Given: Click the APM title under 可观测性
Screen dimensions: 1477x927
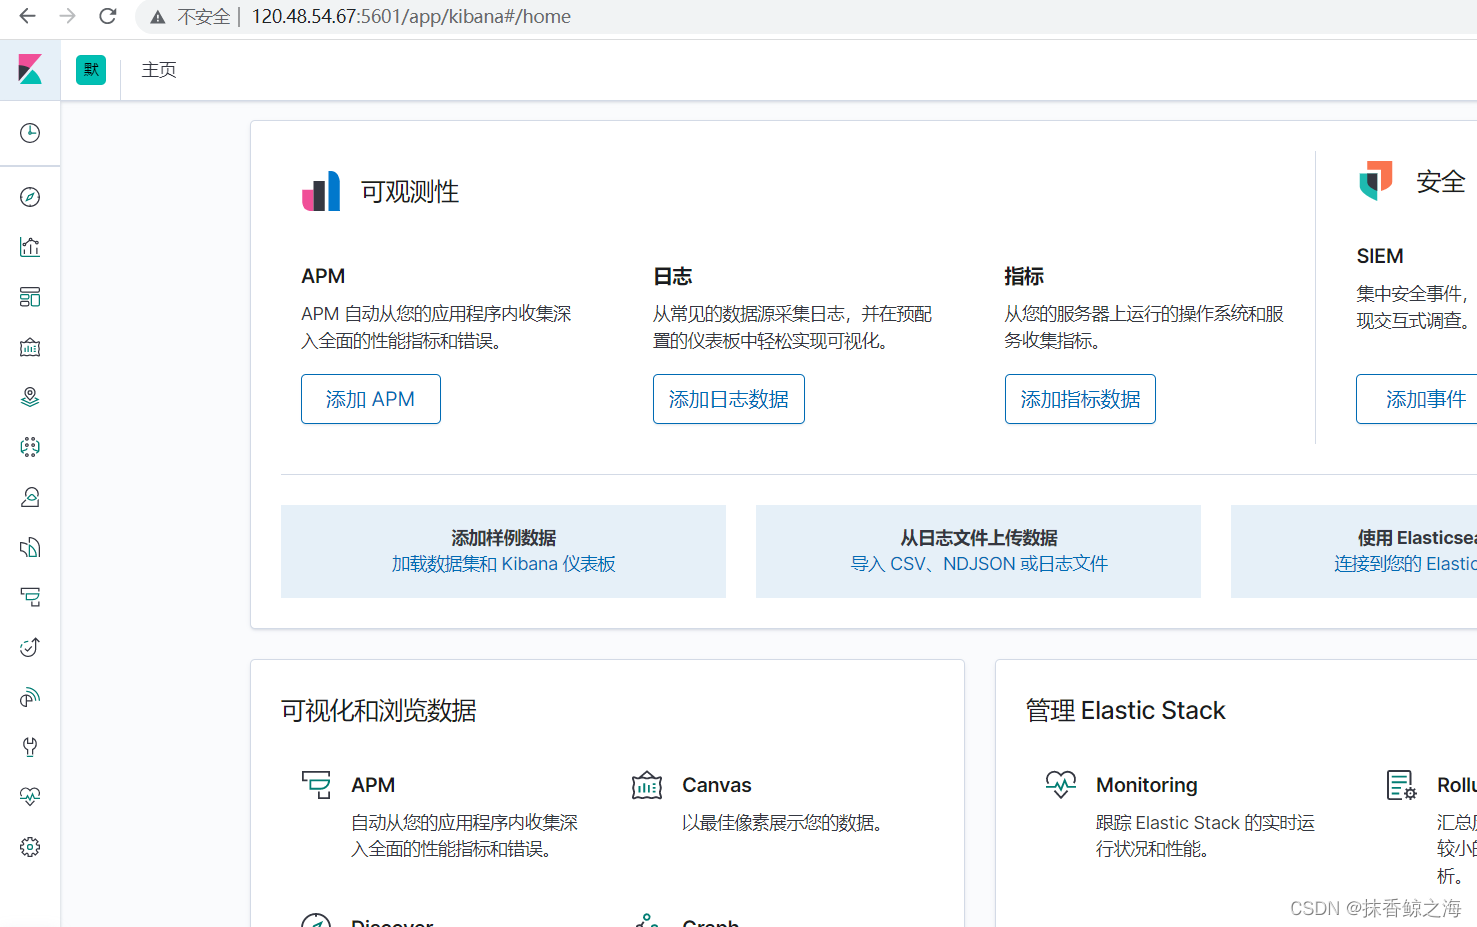Looking at the screenshot, I should pyautogui.click(x=323, y=276).
